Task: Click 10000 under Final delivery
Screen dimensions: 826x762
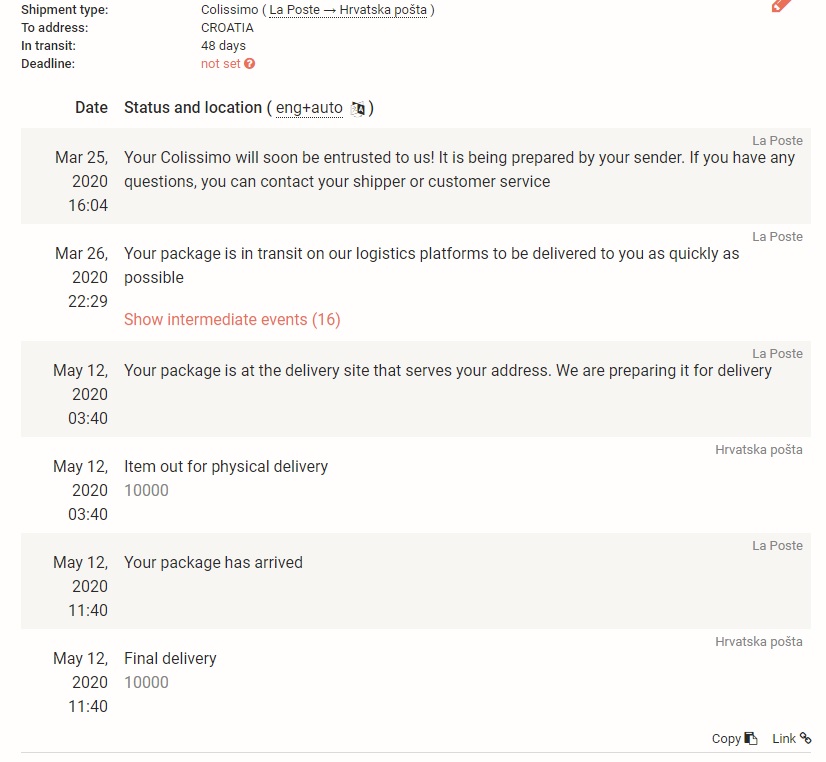Action: [146, 683]
